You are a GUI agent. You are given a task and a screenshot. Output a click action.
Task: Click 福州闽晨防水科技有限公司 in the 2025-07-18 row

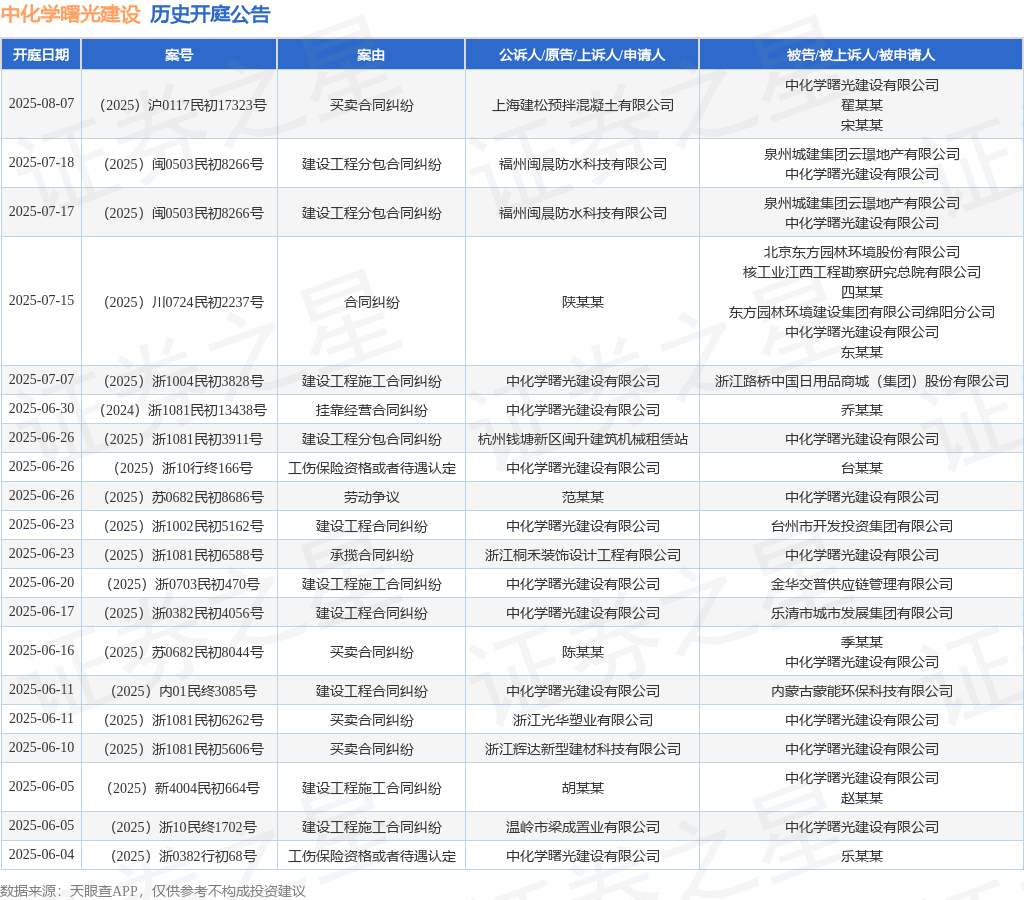click(583, 164)
